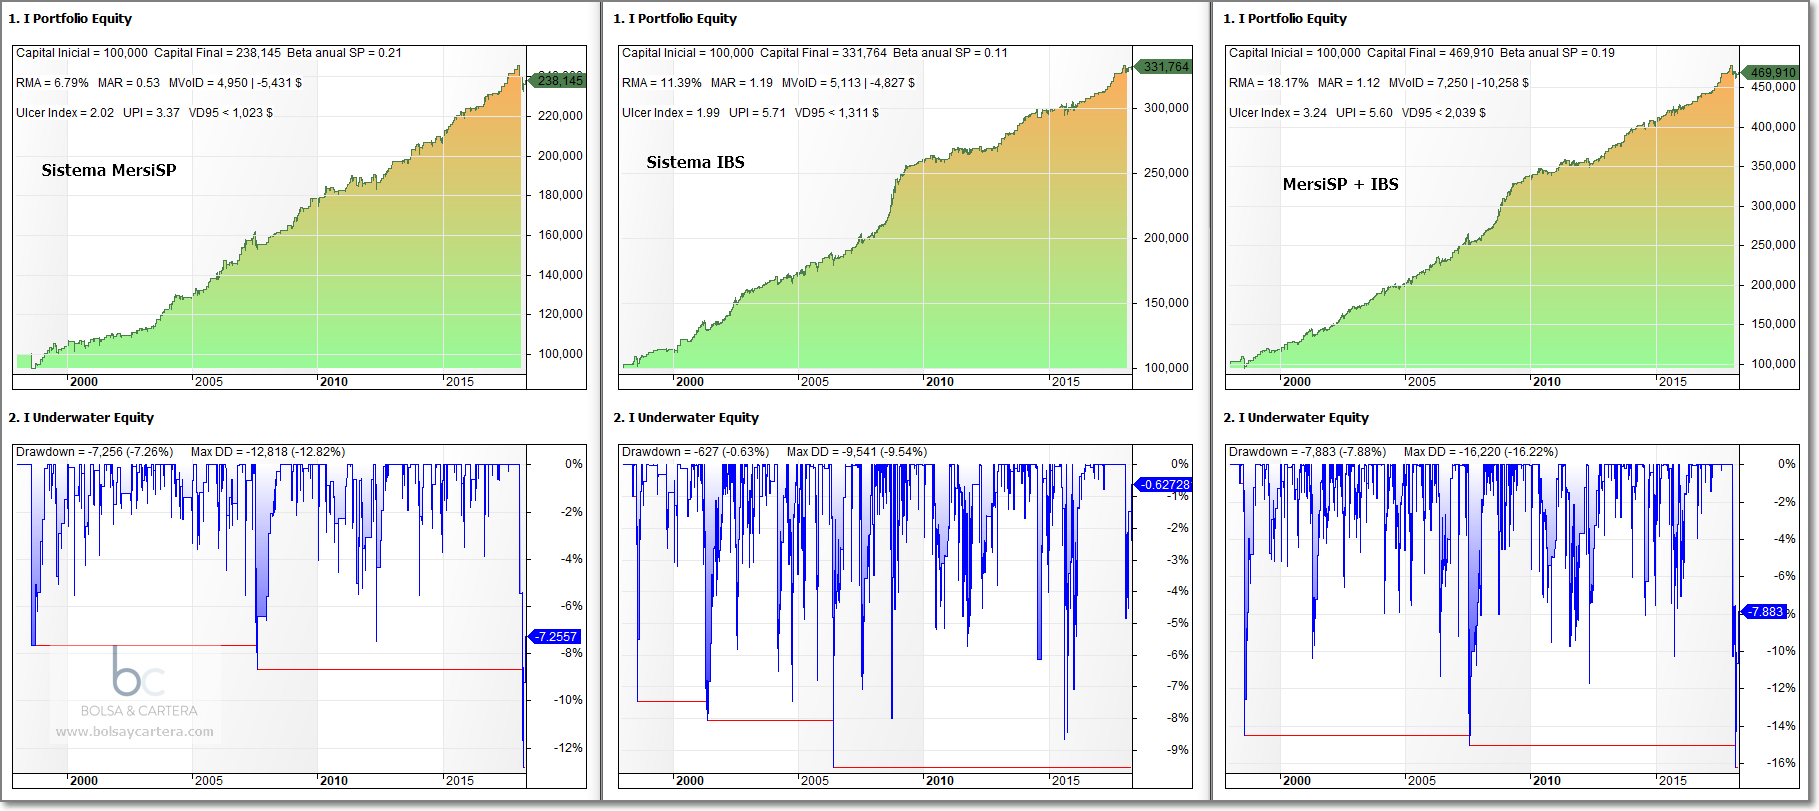This screenshot has width=1819, height=811.
Task: Click the green 238,145 equity value marker
Action: click(557, 80)
